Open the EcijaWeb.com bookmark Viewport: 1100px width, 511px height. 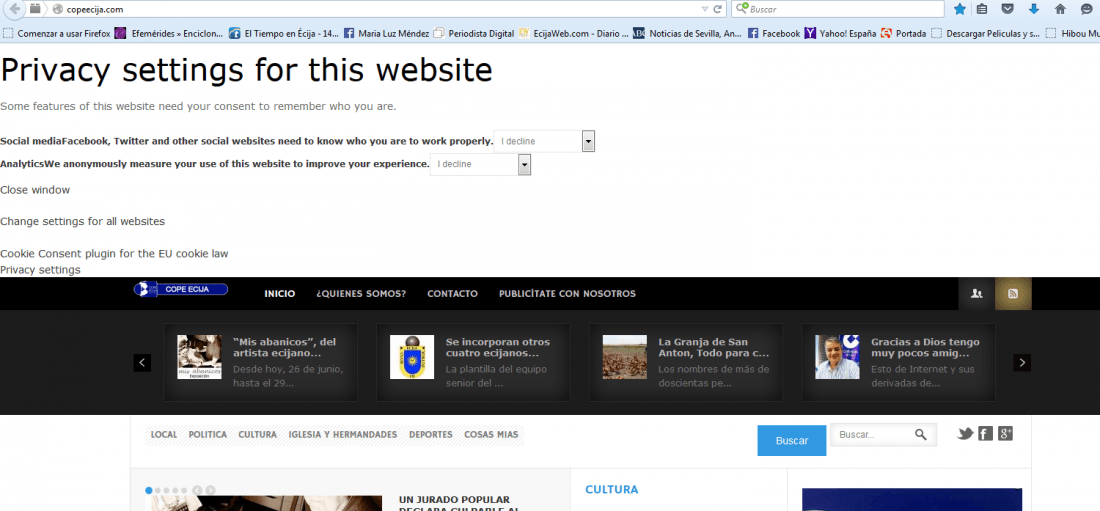[574, 33]
